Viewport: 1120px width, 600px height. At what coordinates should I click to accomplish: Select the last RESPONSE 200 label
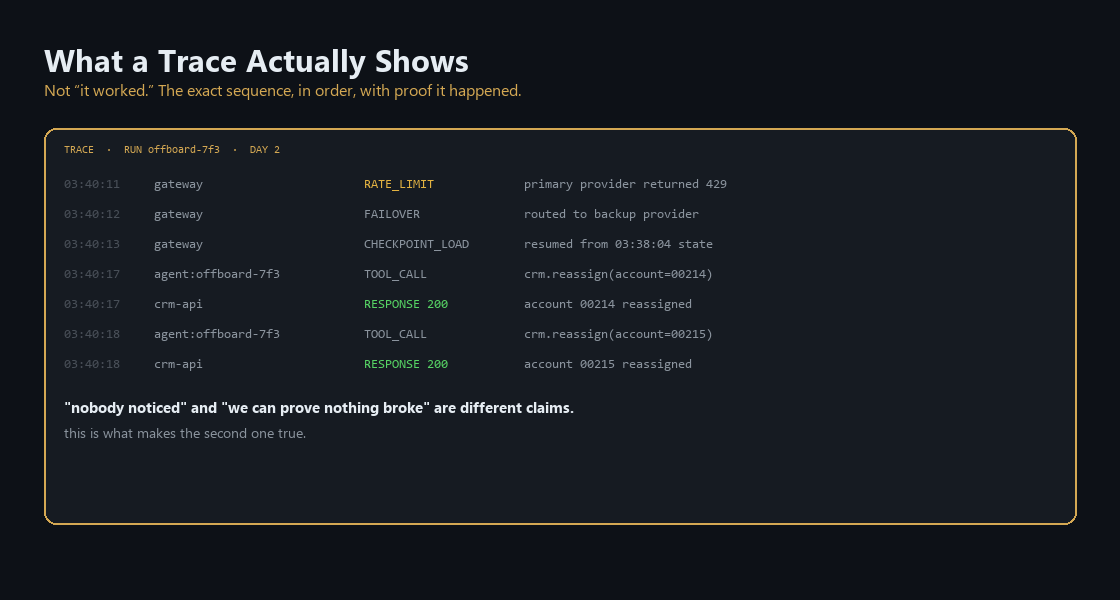point(406,364)
